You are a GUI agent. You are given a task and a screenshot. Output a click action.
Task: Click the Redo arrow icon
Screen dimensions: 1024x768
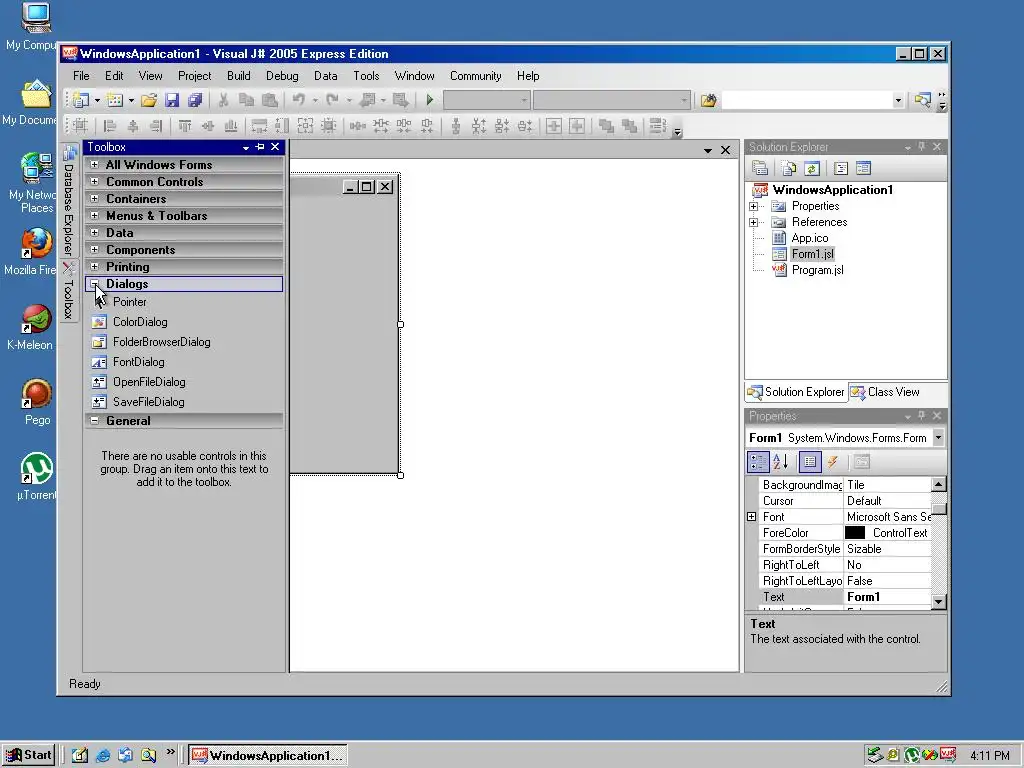pyautogui.click(x=332, y=100)
